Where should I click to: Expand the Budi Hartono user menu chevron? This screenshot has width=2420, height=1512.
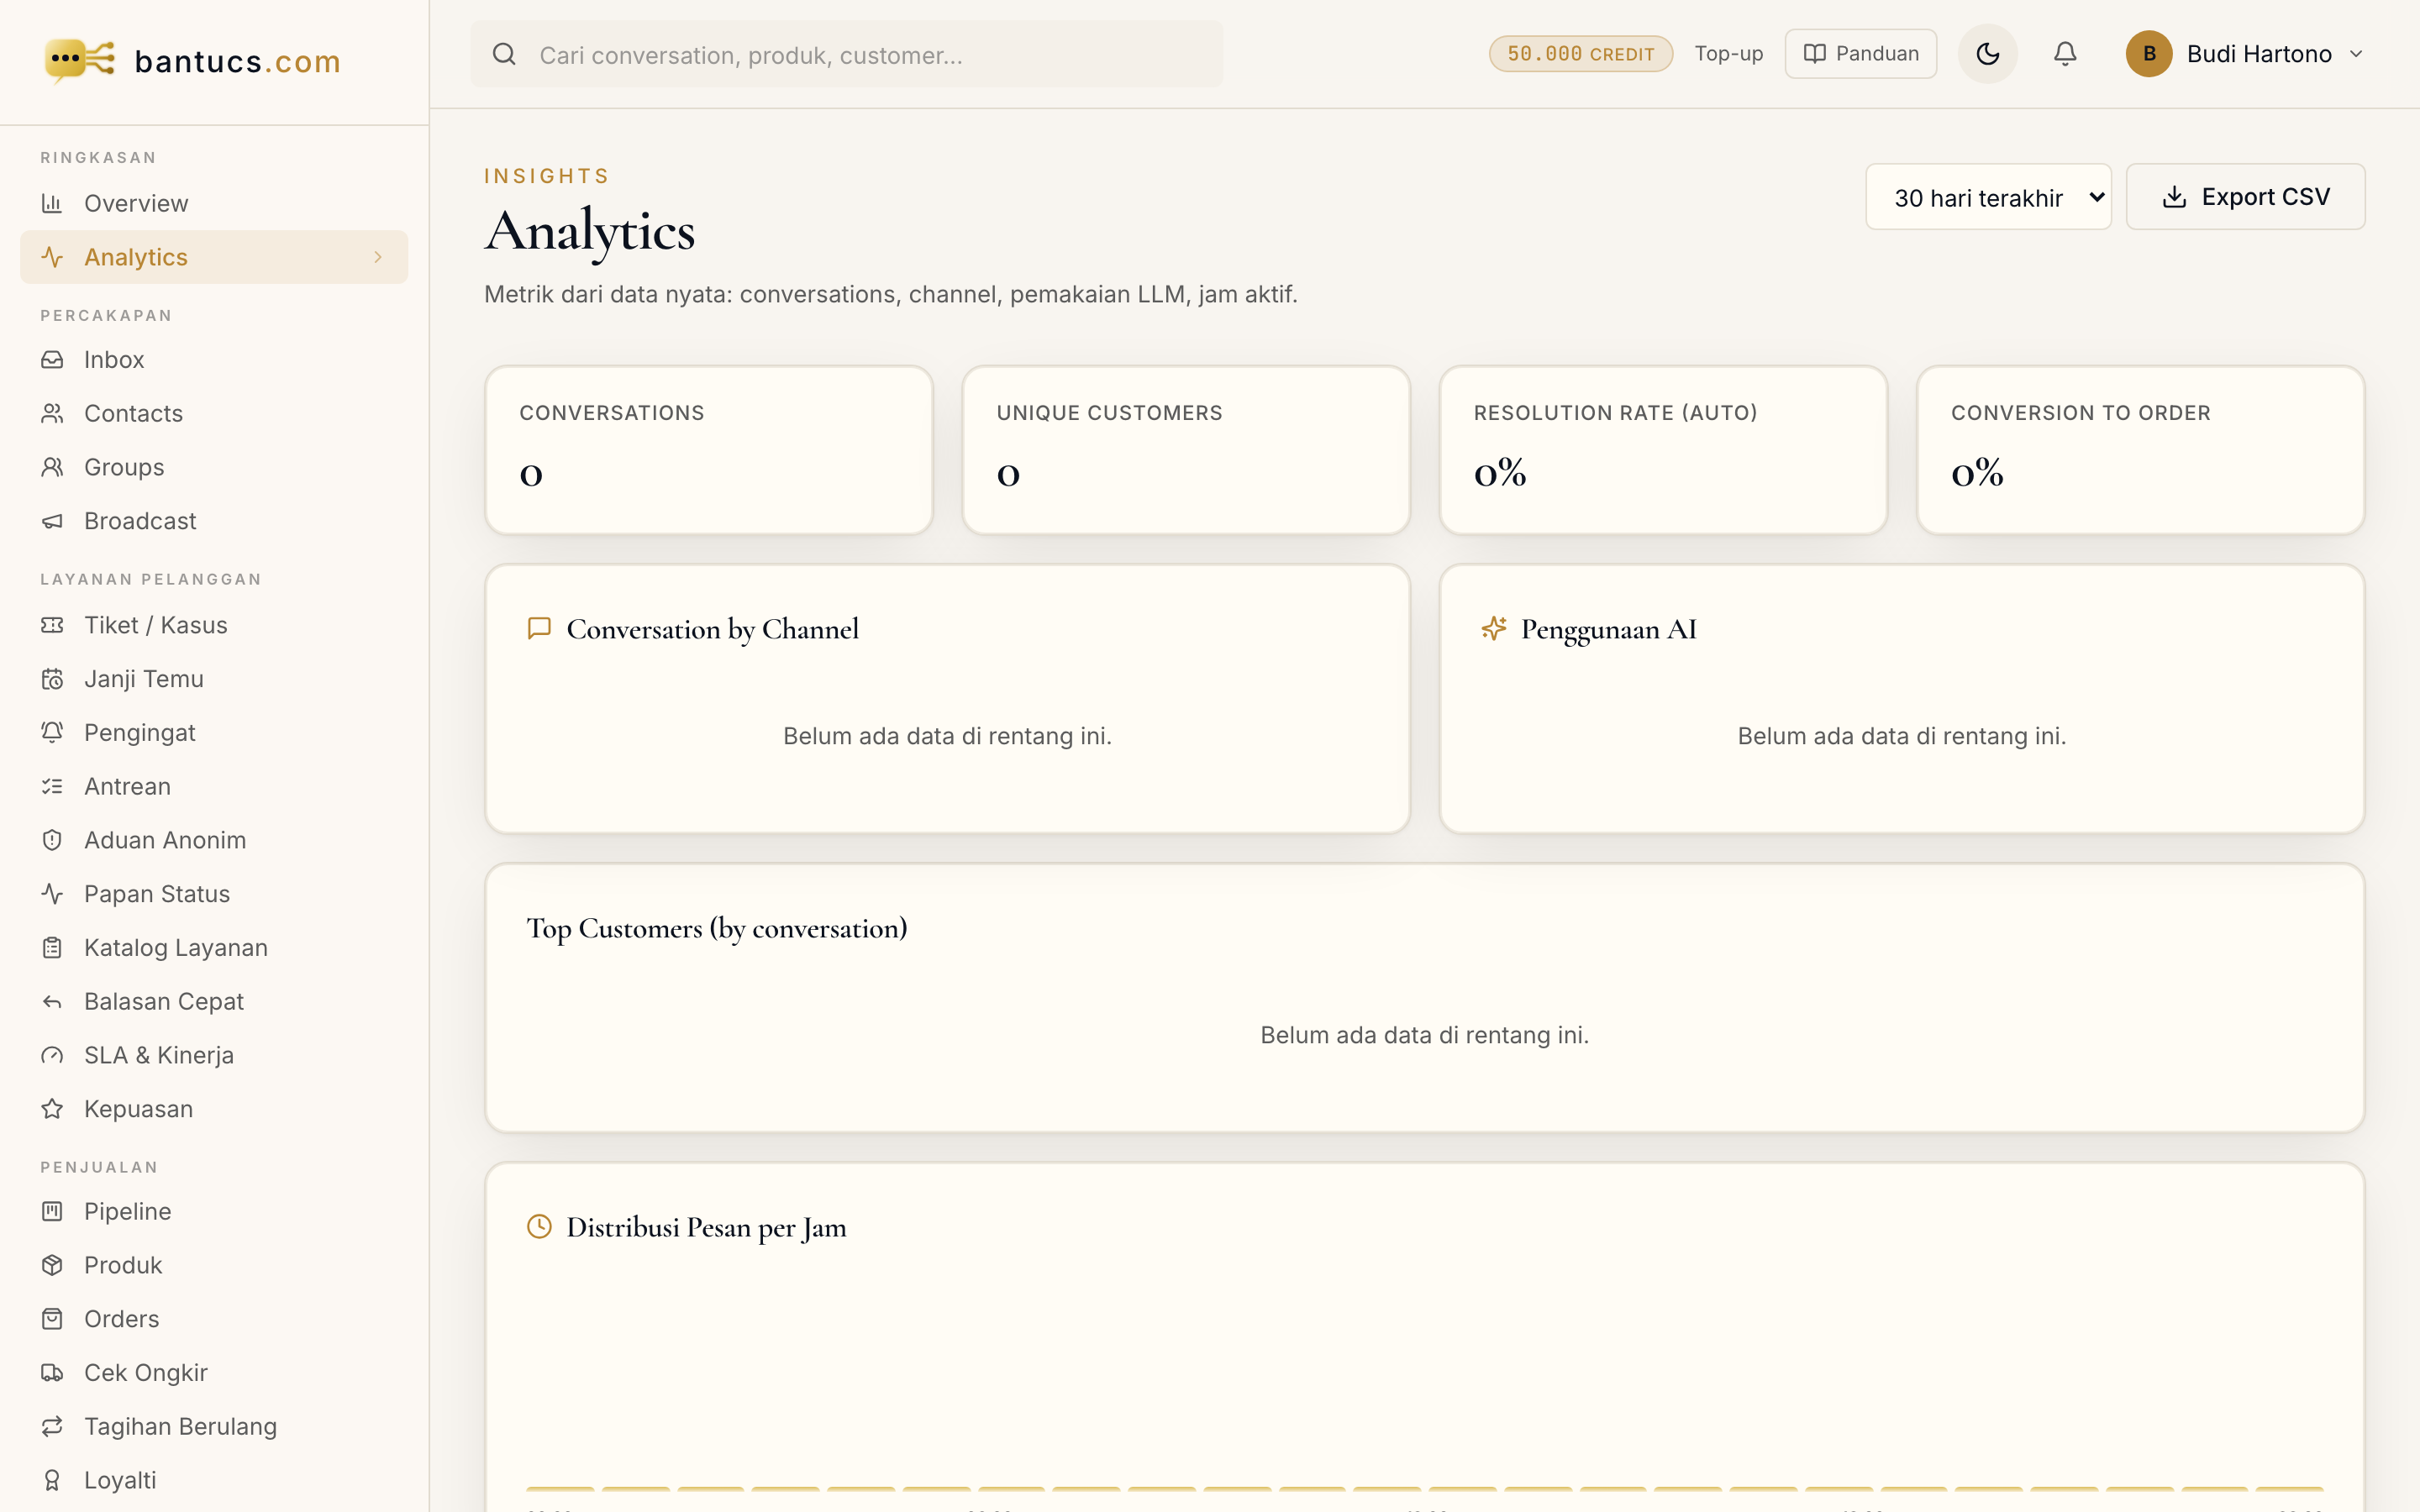pyautogui.click(x=2356, y=54)
